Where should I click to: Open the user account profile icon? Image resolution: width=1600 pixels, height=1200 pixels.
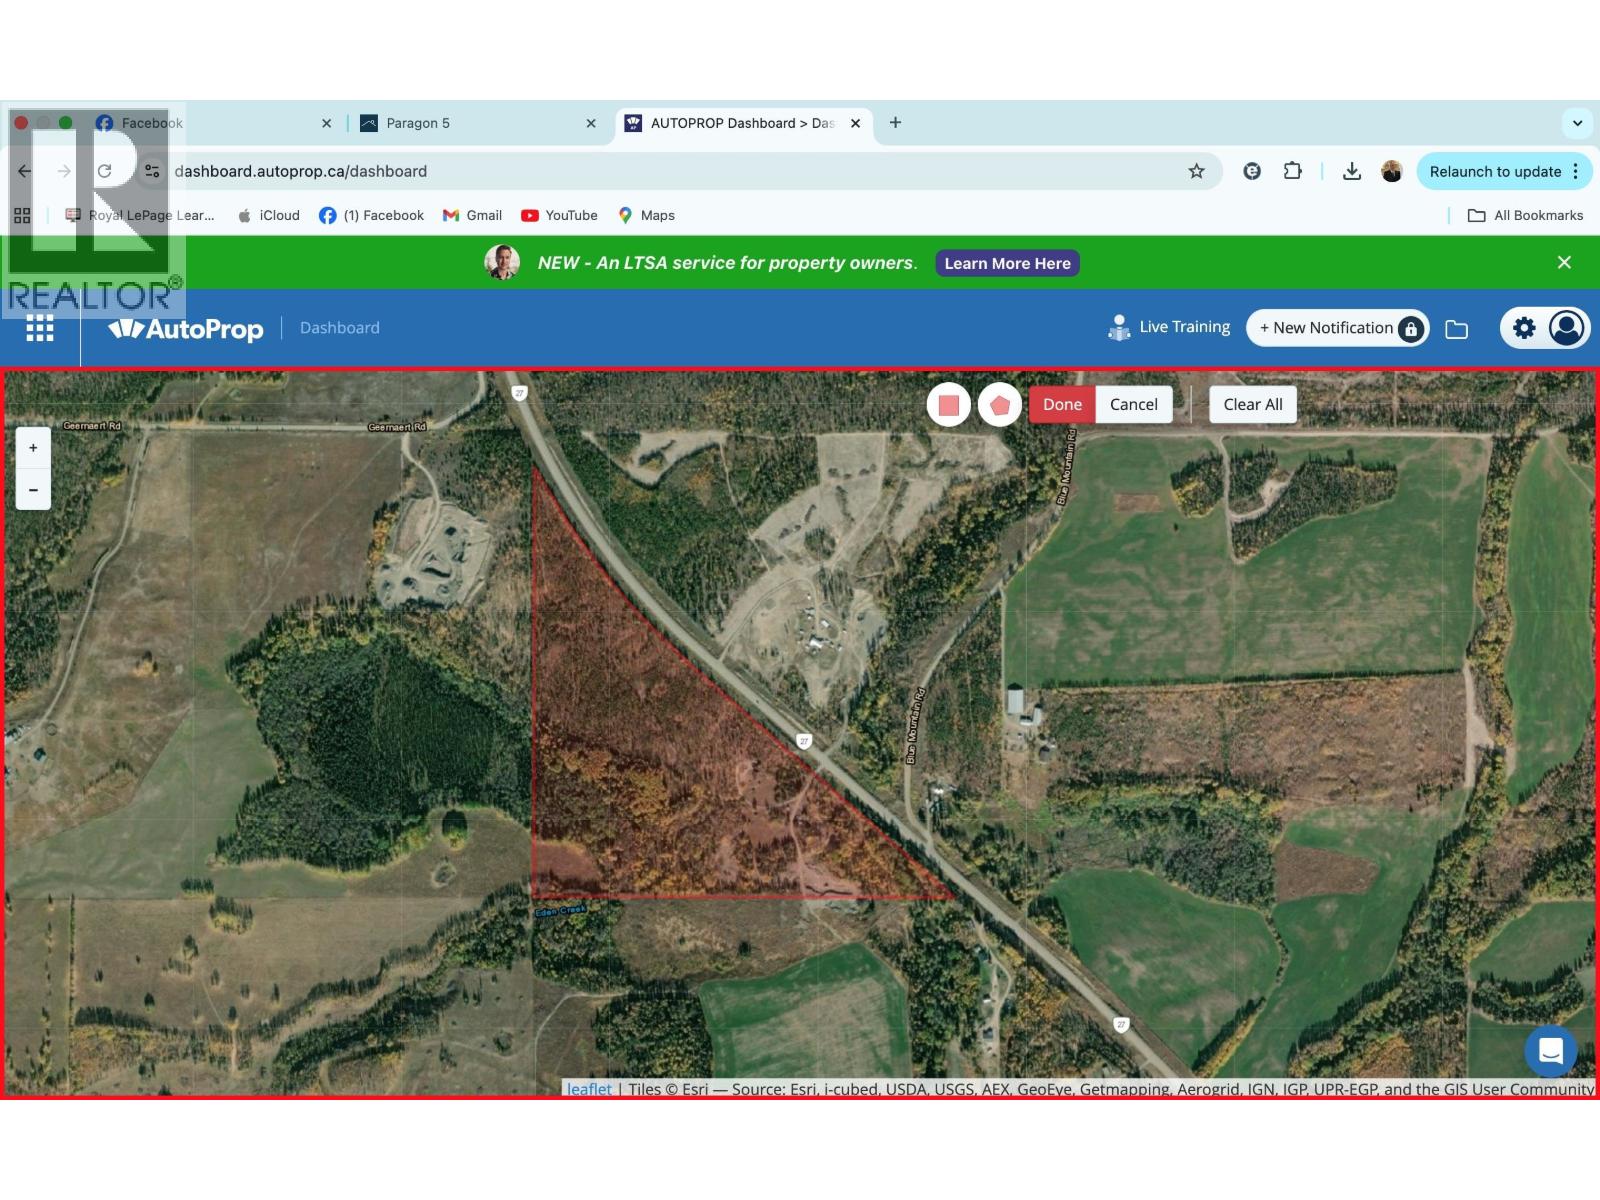pyautogui.click(x=1566, y=328)
